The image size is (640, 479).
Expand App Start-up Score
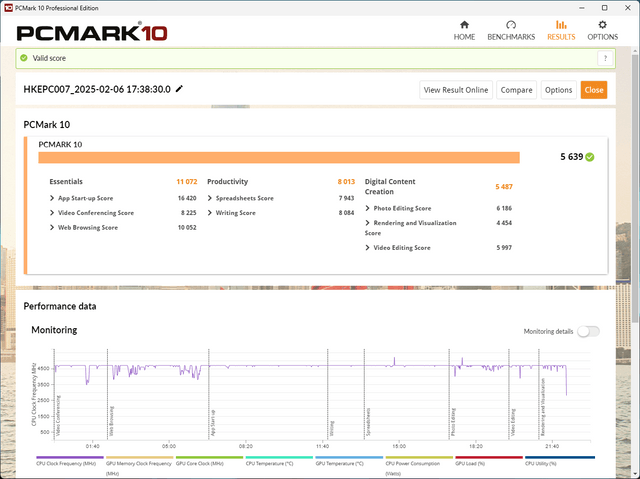[x=52, y=198]
